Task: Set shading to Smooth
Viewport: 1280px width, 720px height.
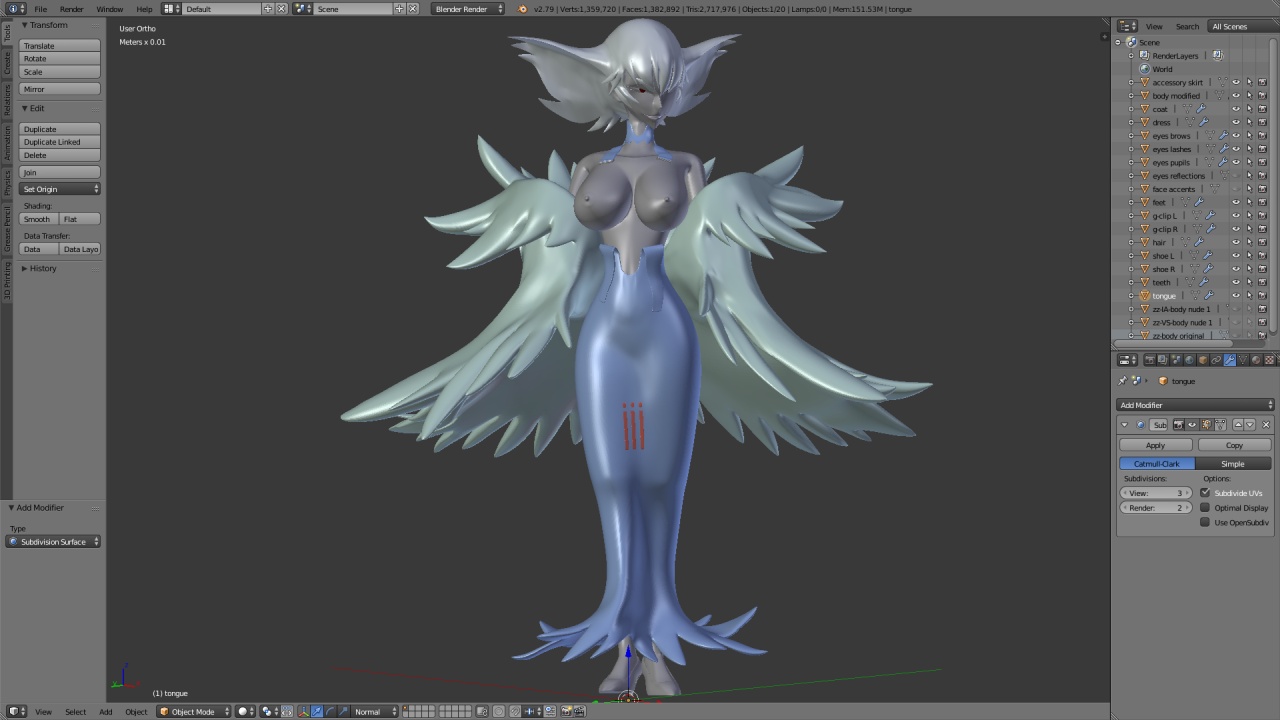Action: [x=38, y=219]
